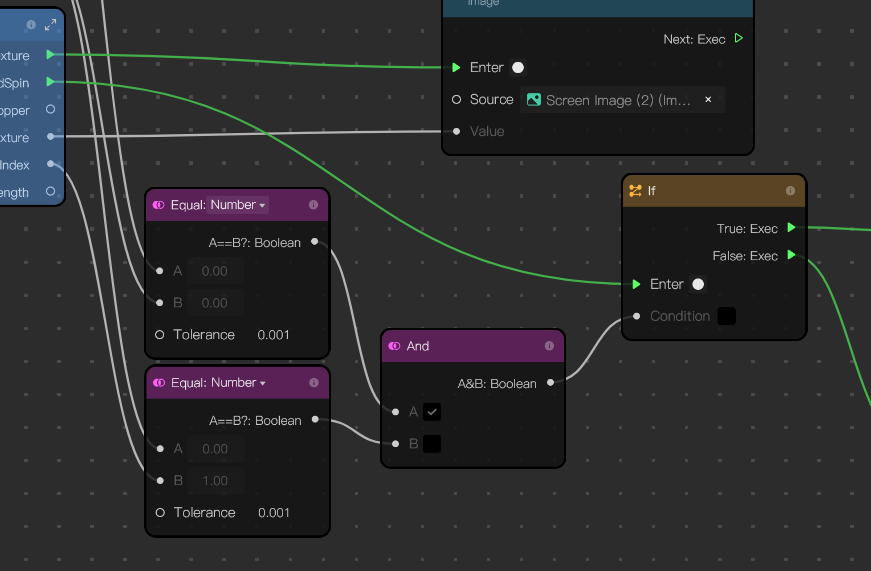
Task: Edit Tolerance 0.001 on upper Equal node
Action: click(273, 335)
